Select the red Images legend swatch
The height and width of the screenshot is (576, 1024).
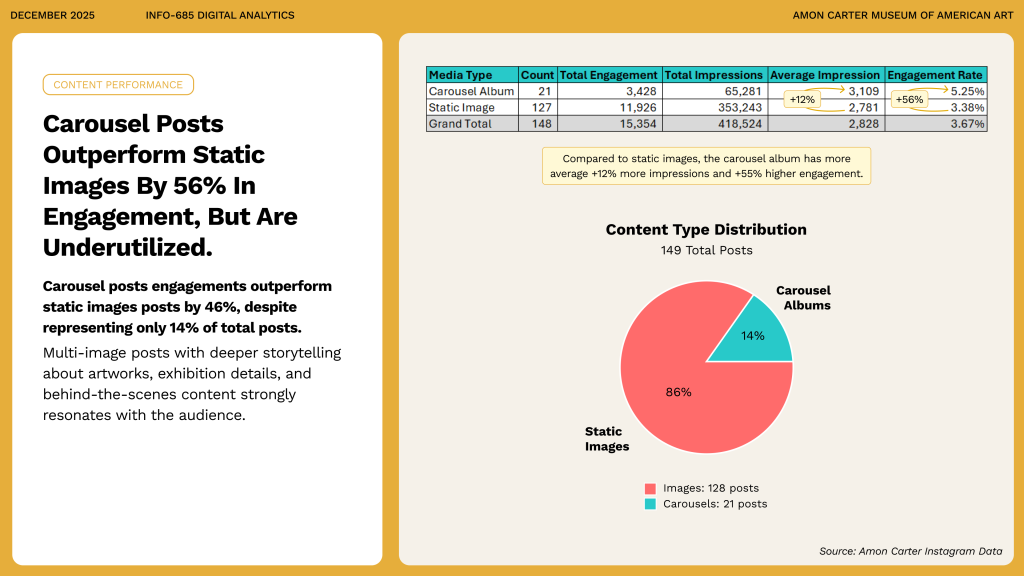pyautogui.click(x=650, y=488)
